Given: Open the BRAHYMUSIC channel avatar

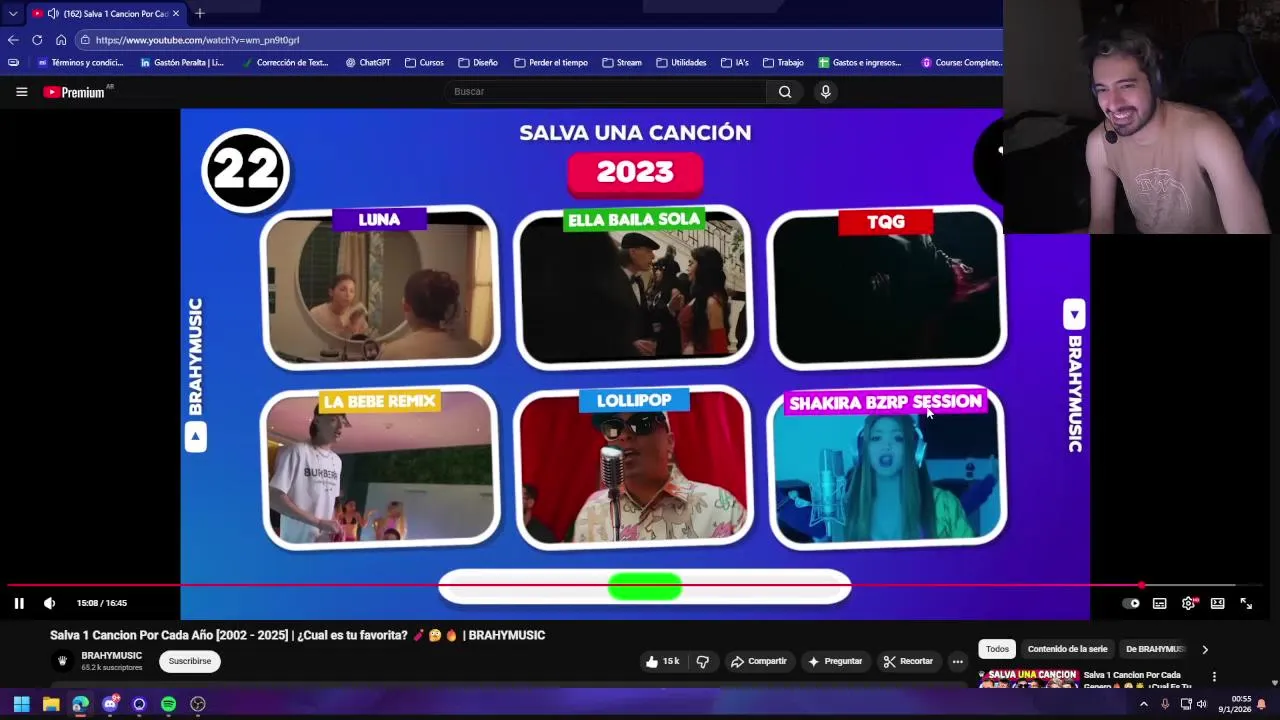Looking at the screenshot, I should [62, 661].
